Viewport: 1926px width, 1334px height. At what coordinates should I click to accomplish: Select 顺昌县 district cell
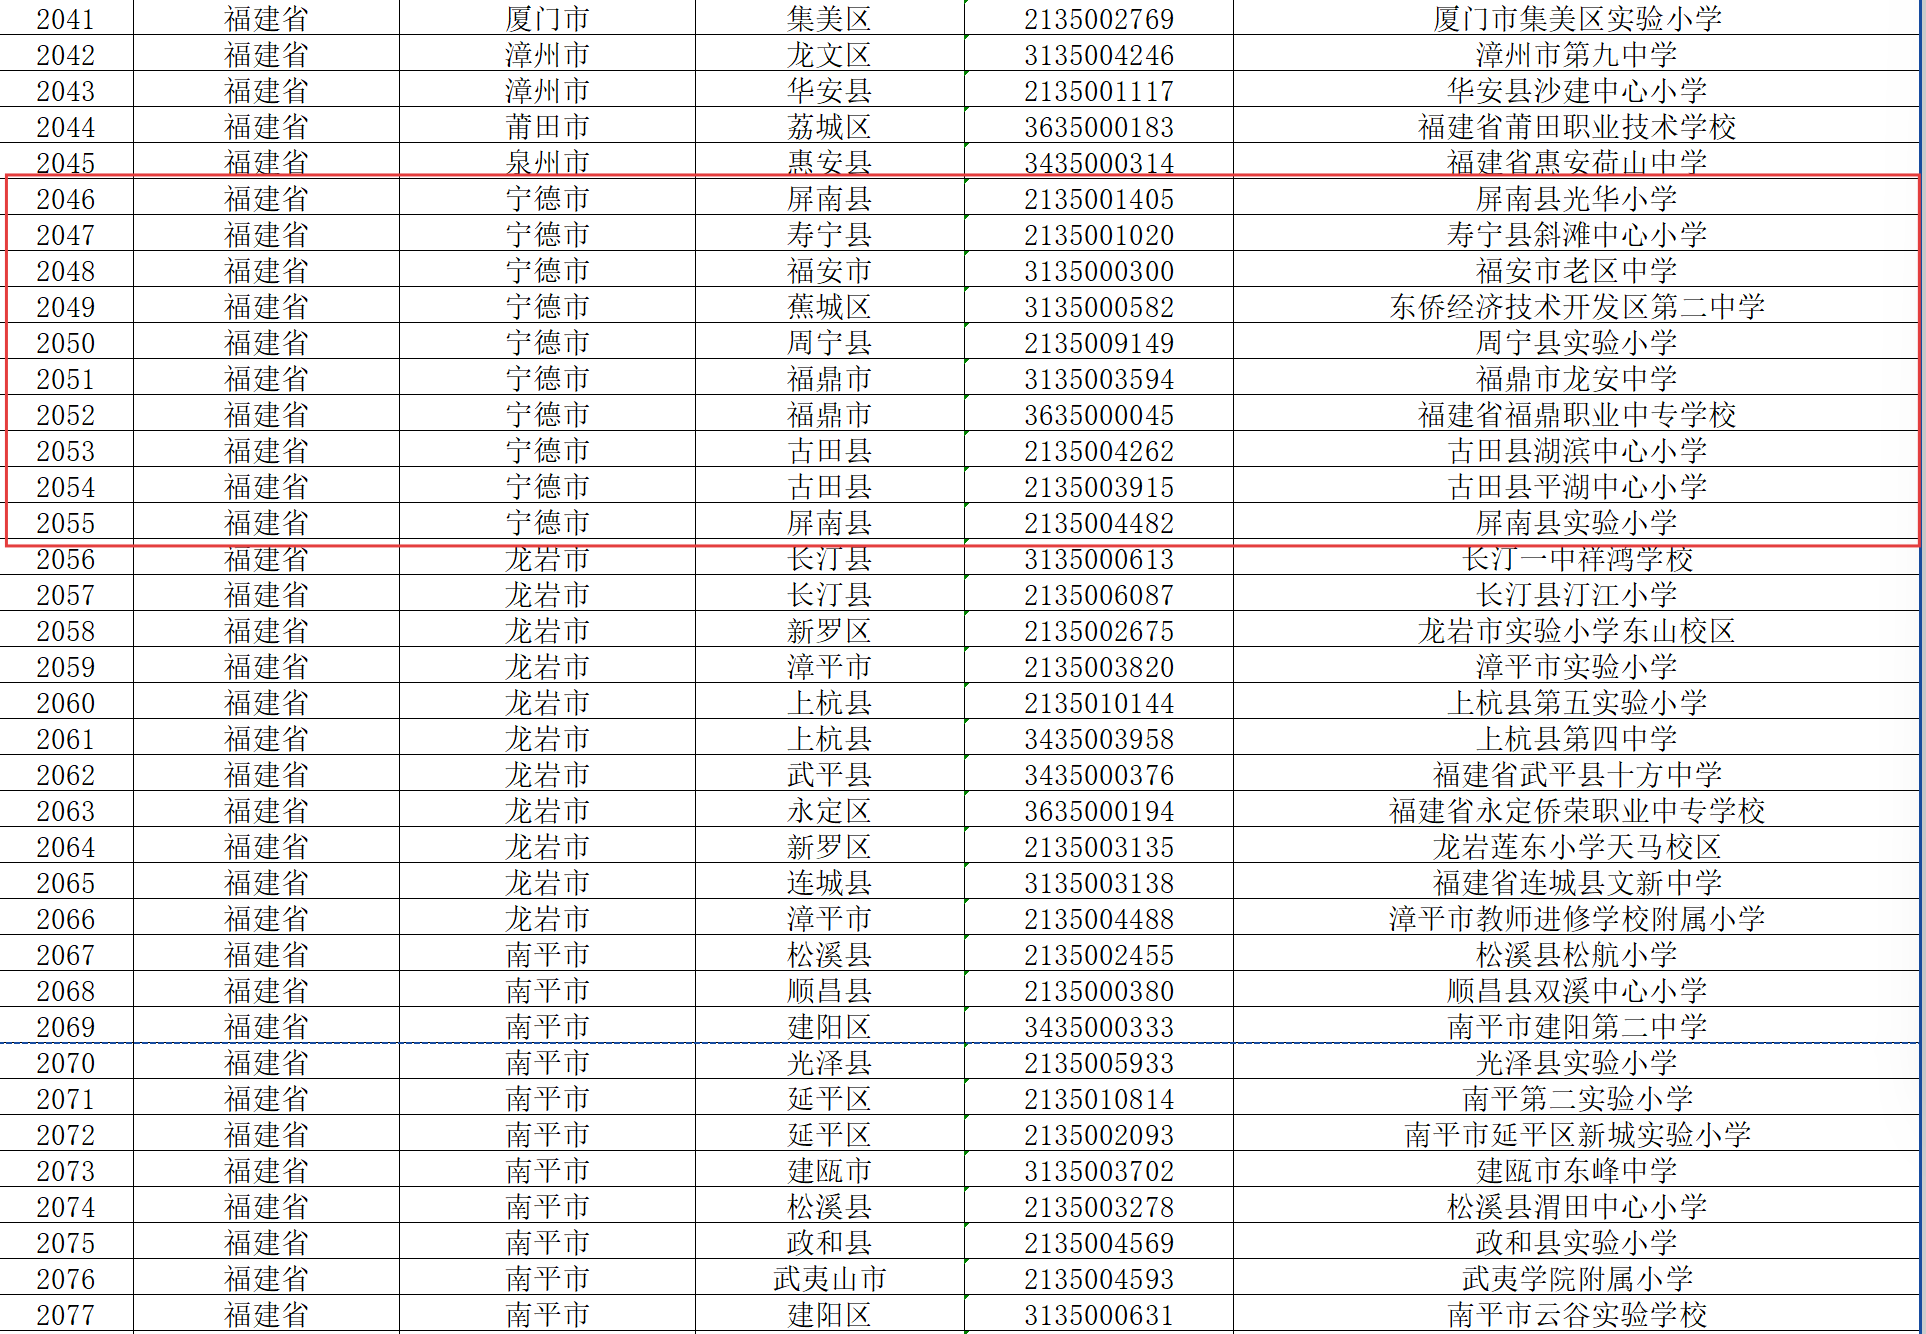pos(829,991)
